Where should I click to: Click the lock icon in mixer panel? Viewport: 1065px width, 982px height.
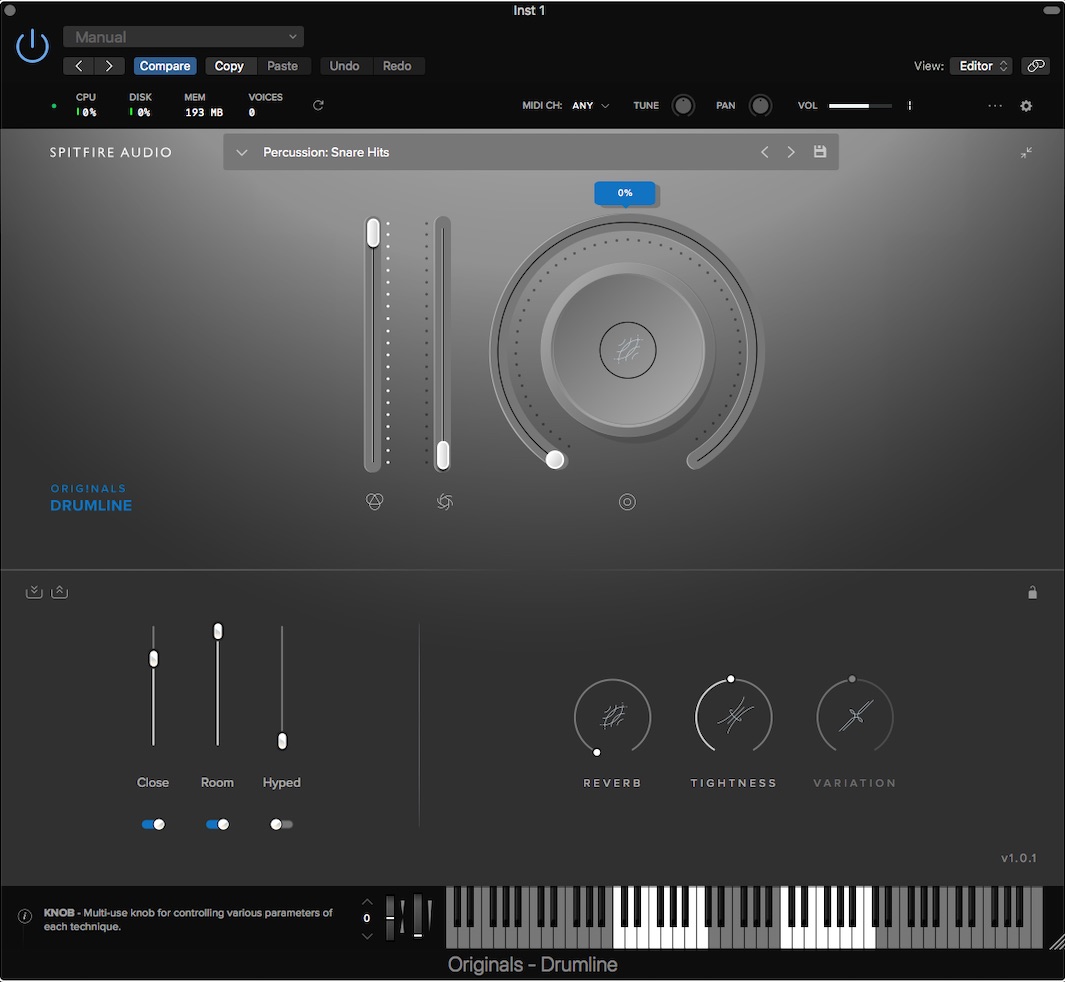1032,593
